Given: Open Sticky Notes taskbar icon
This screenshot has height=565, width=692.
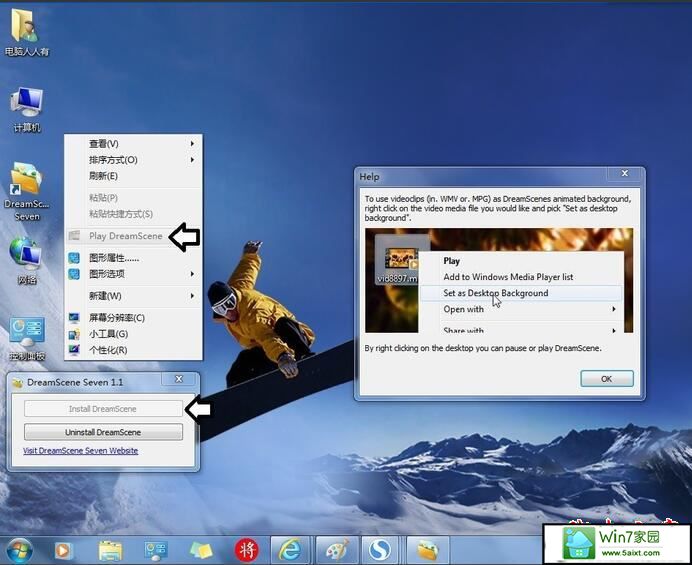Looking at the screenshot, I should tap(201, 550).
